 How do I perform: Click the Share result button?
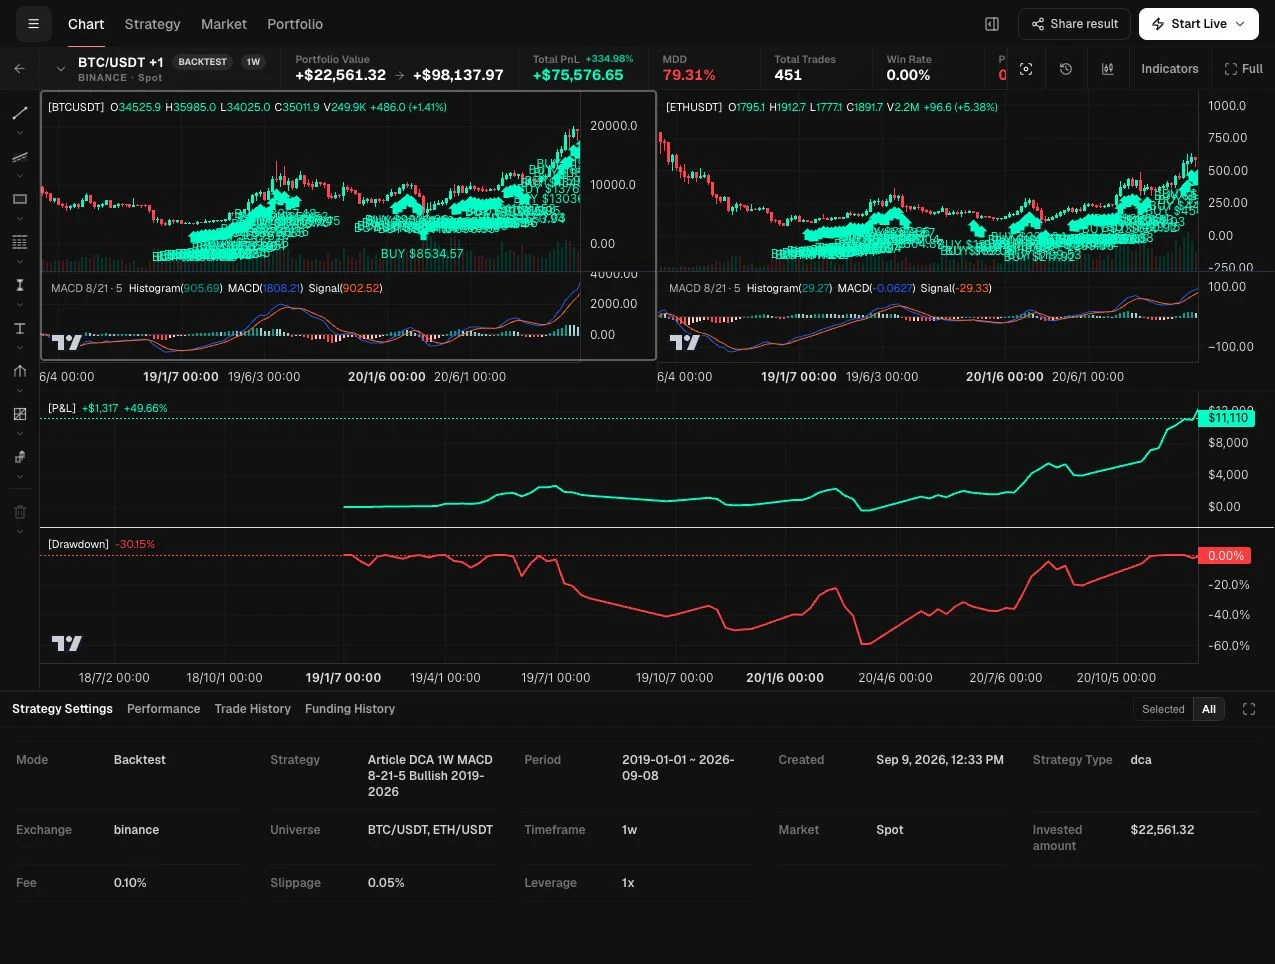(1074, 24)
